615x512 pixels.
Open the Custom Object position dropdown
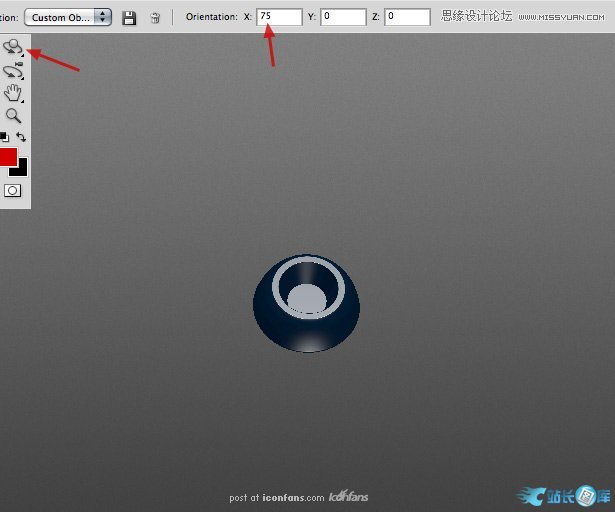67,17
